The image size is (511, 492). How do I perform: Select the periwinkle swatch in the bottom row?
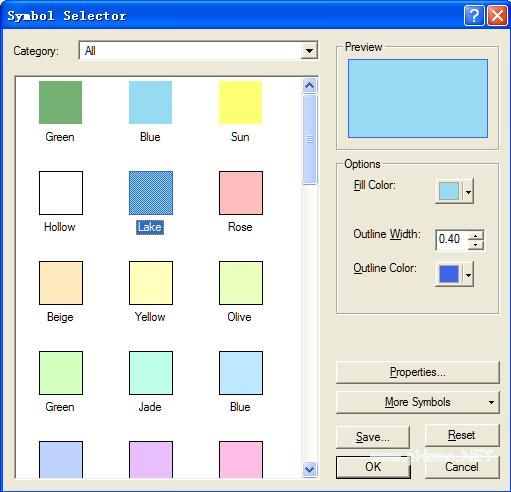click(x=61, y=460)
